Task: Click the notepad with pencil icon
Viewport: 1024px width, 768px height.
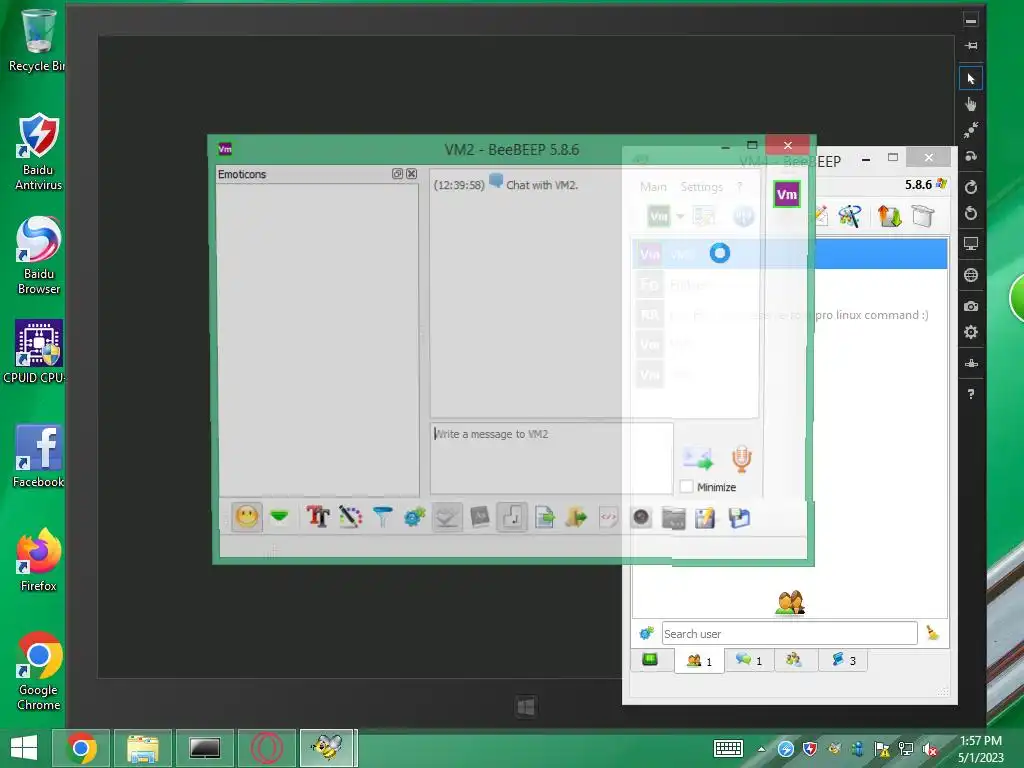Action: [705, 518]
